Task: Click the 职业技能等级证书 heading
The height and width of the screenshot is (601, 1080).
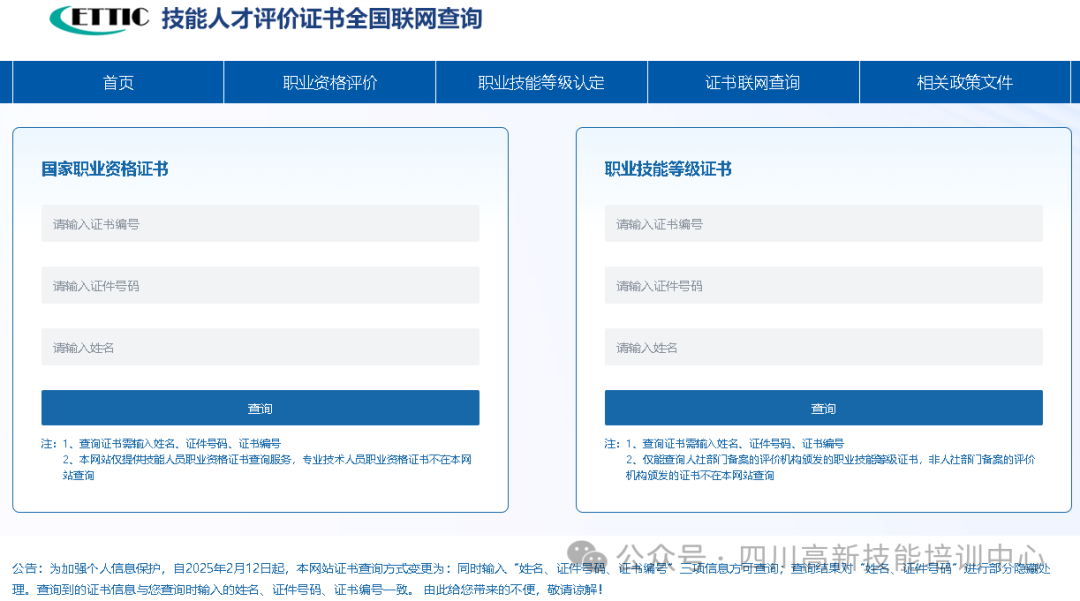Action: (668, 169)
